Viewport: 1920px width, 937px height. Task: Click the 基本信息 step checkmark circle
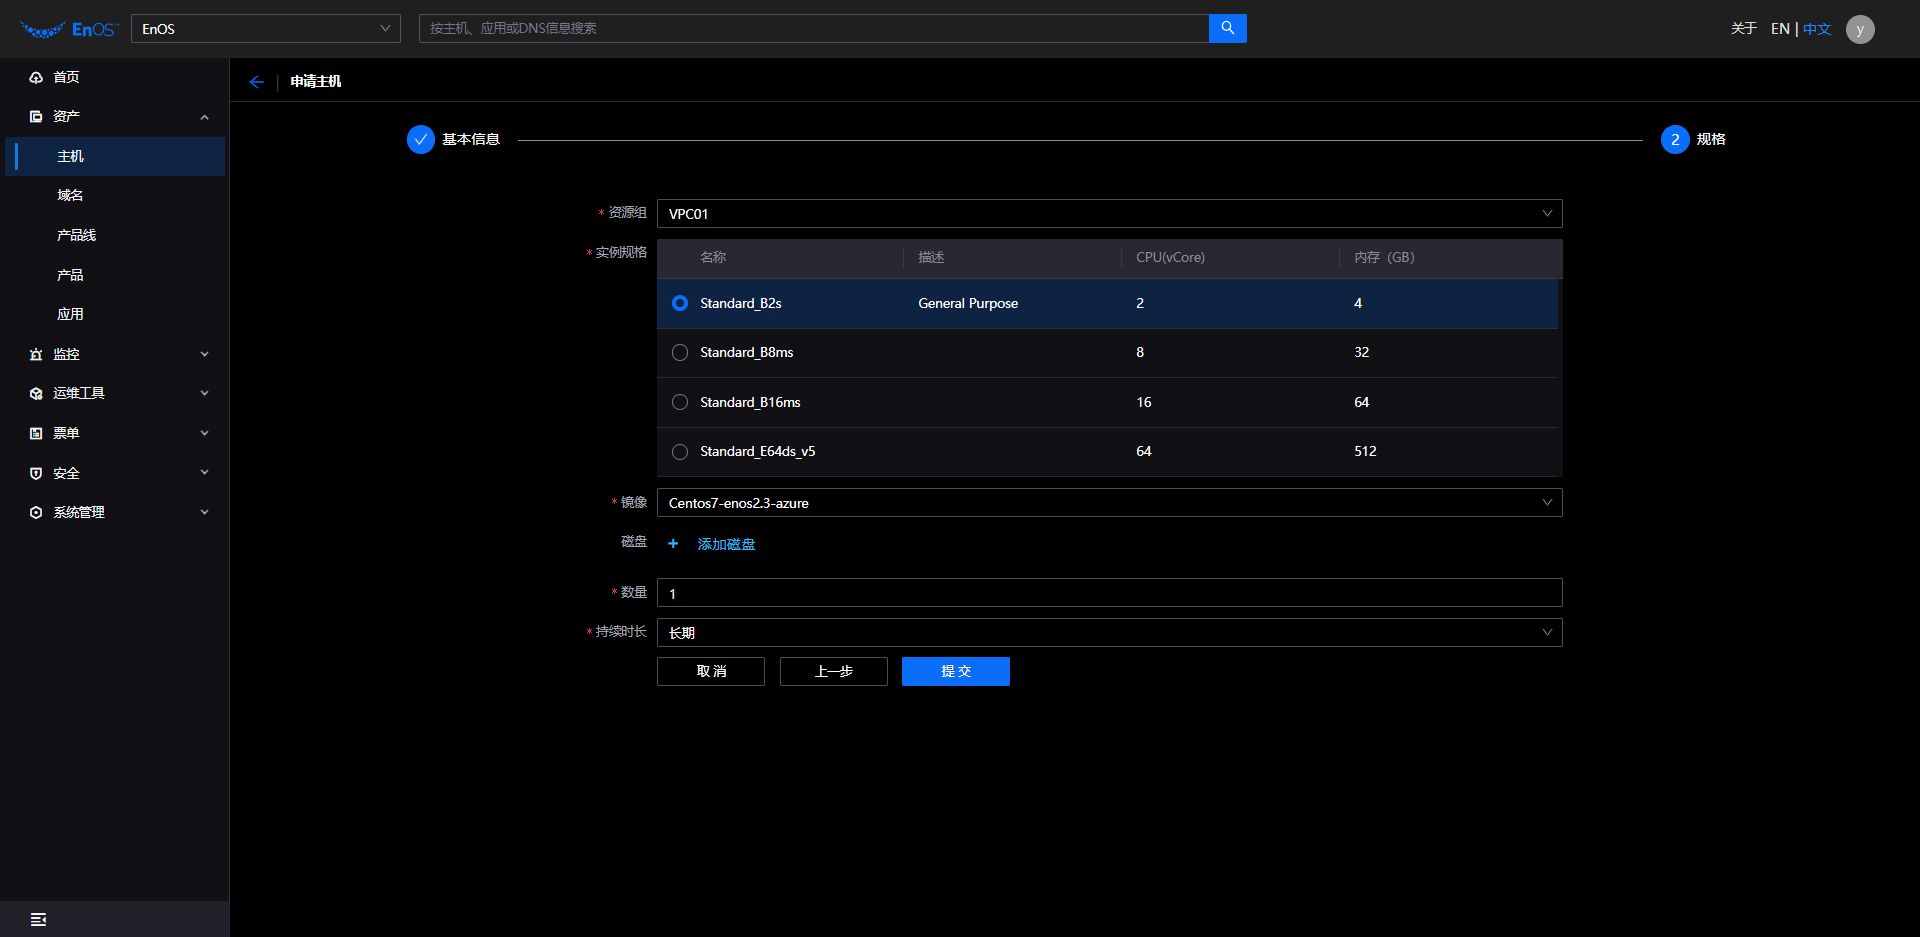click(421, 140)
